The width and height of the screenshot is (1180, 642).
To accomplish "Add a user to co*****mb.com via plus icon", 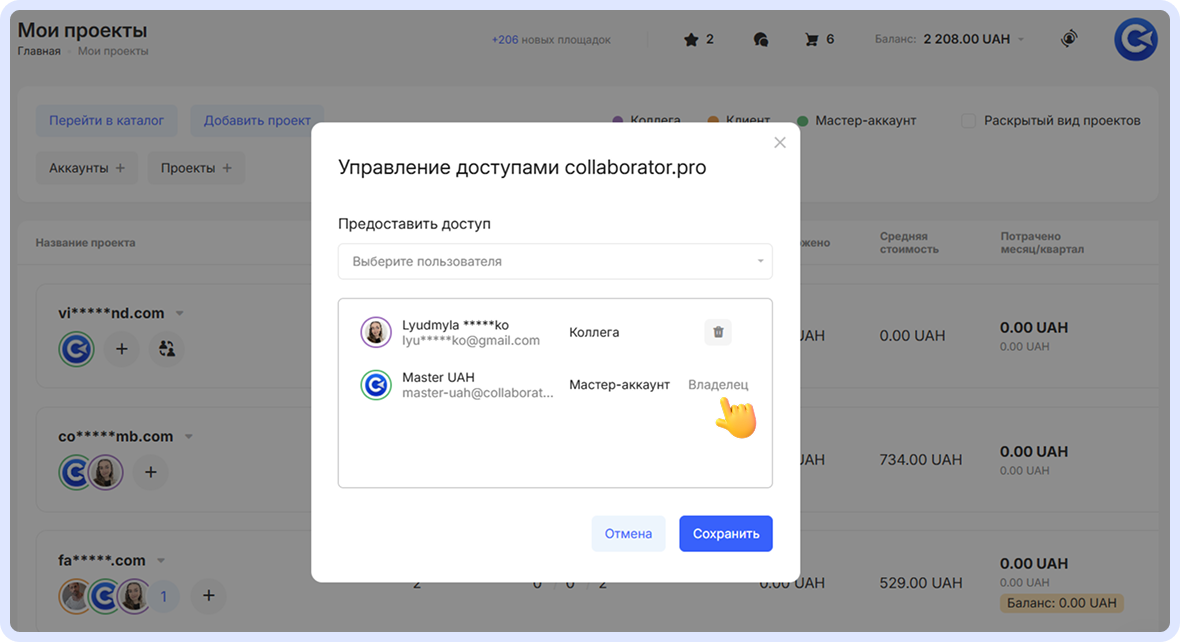I will point(151,471).
